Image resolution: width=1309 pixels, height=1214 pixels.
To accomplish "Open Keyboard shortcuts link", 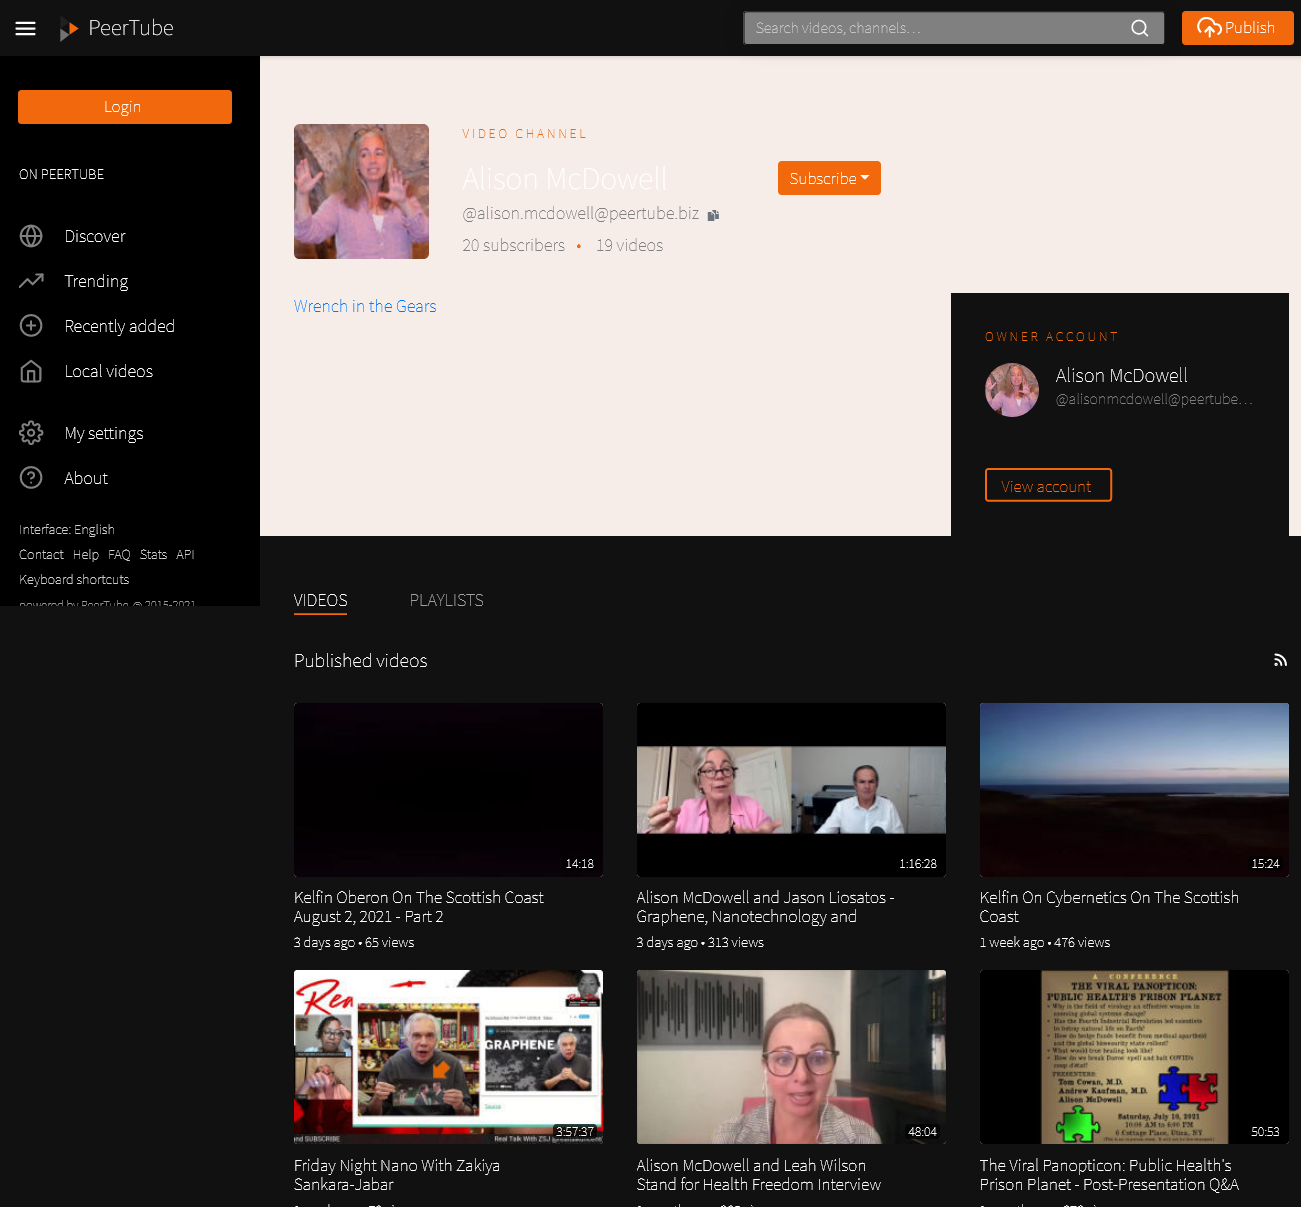I will tap(74, 579).
